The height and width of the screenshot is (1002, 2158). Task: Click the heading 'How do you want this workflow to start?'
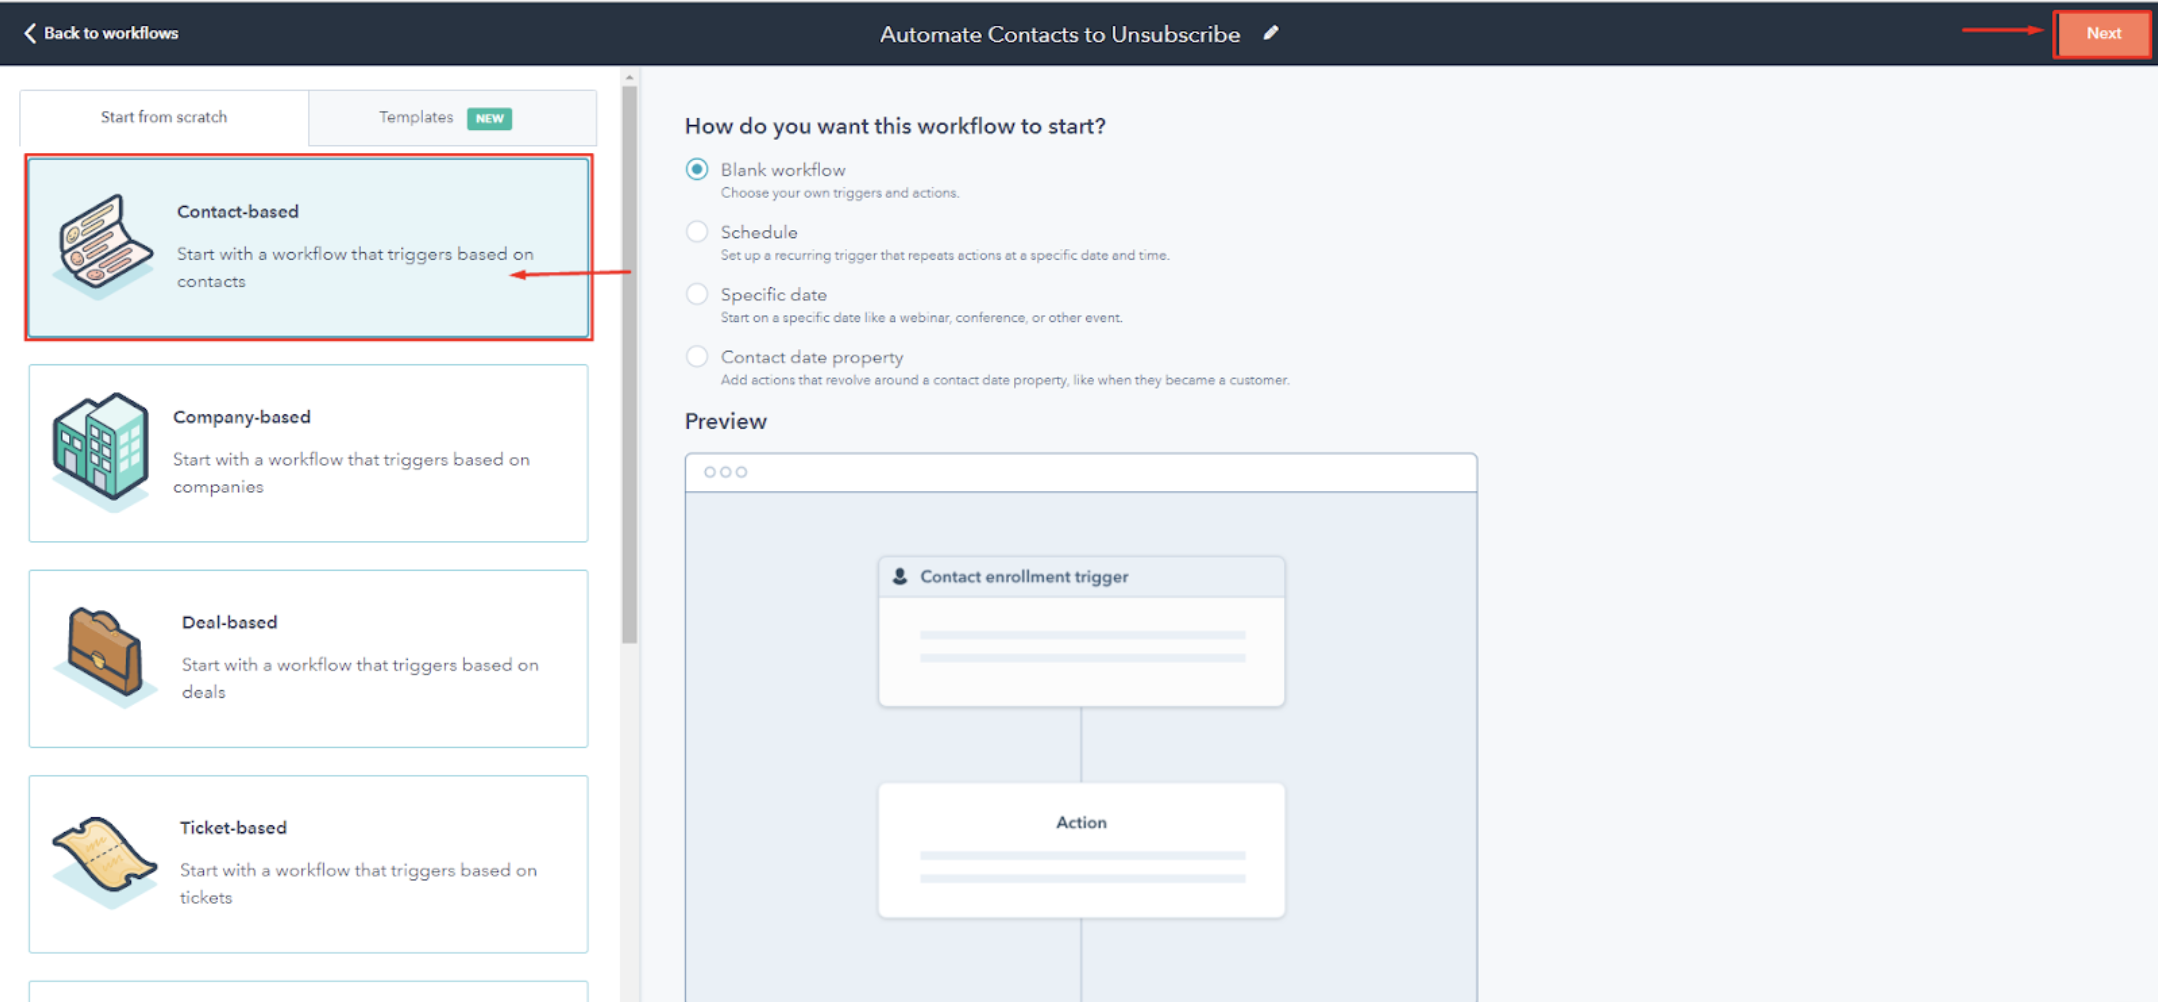pyautogui.click(x=895, y=126)
